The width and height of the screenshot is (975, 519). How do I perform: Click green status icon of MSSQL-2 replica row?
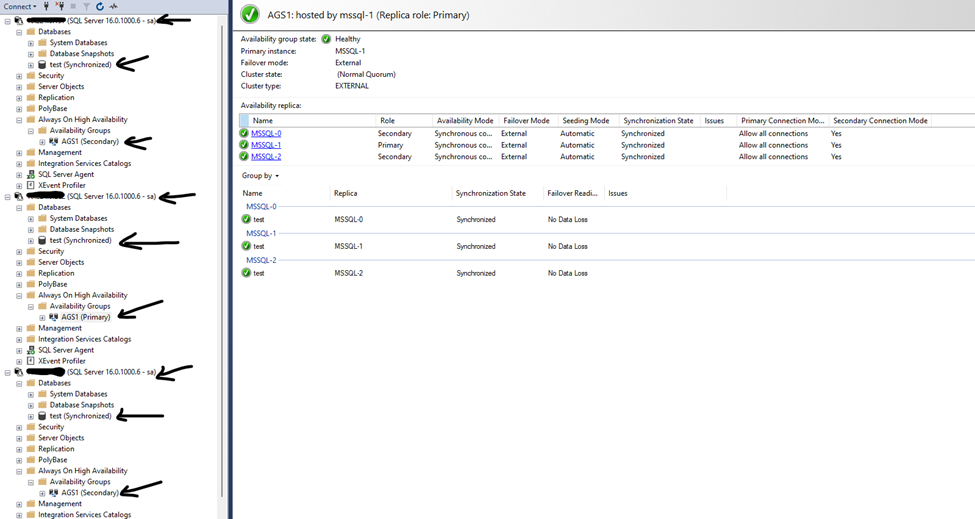point(244,157)
